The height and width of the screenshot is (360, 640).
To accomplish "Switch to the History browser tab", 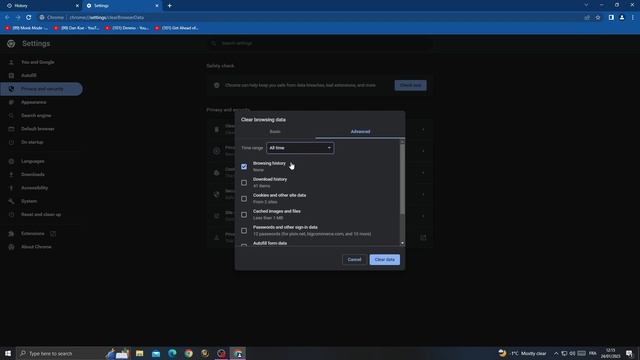I will [x=41, y=6].
